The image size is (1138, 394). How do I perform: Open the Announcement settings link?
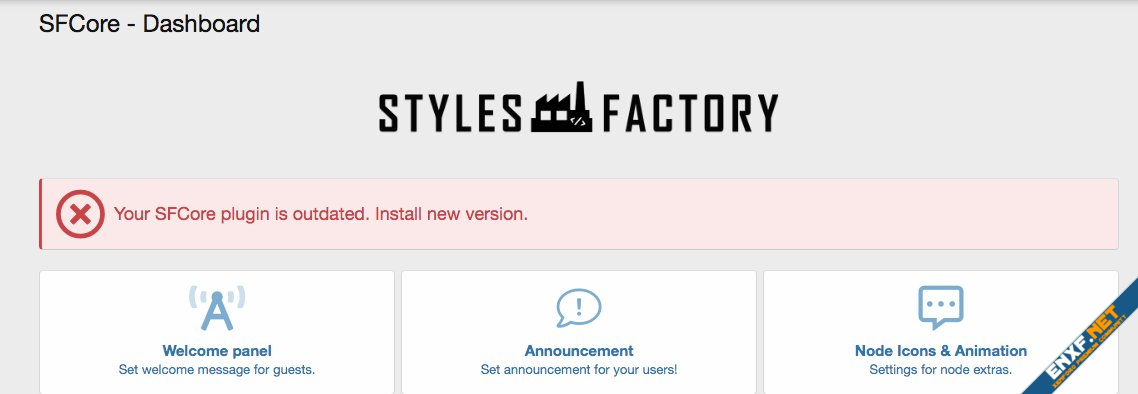click(579, 351)
